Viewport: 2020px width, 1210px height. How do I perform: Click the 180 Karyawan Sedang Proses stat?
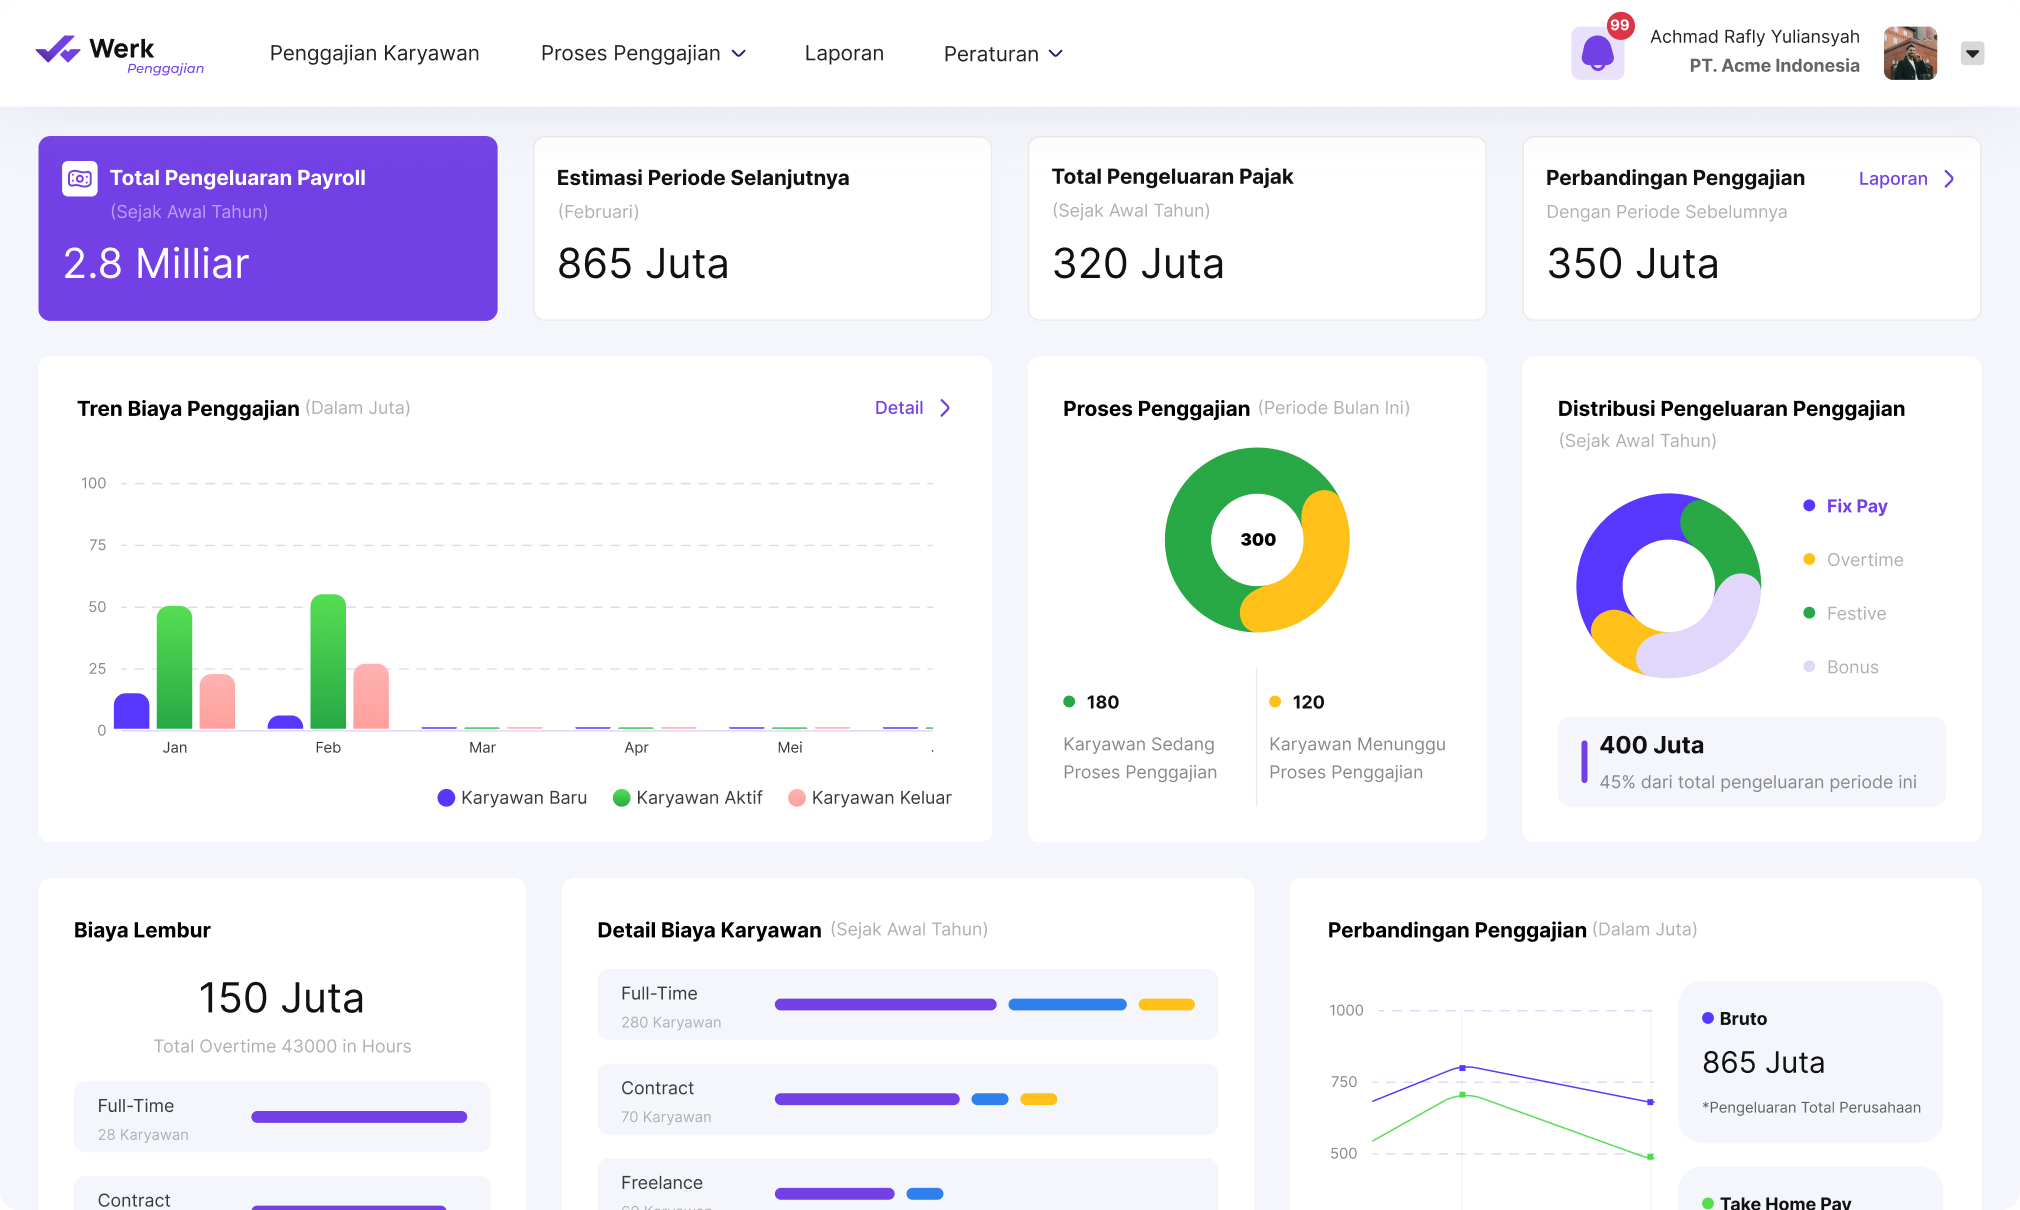[x=1142, y=737]
